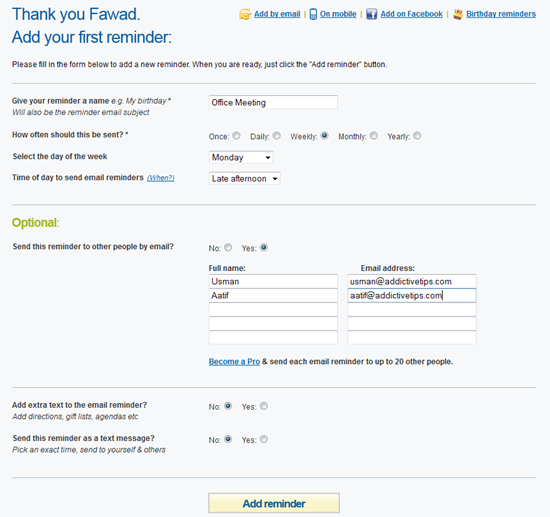This screenshot has width=550, height=517.
Task: Open the Late afternoon time dropdown
Action: pyautogui.click(x=244, y=179)
